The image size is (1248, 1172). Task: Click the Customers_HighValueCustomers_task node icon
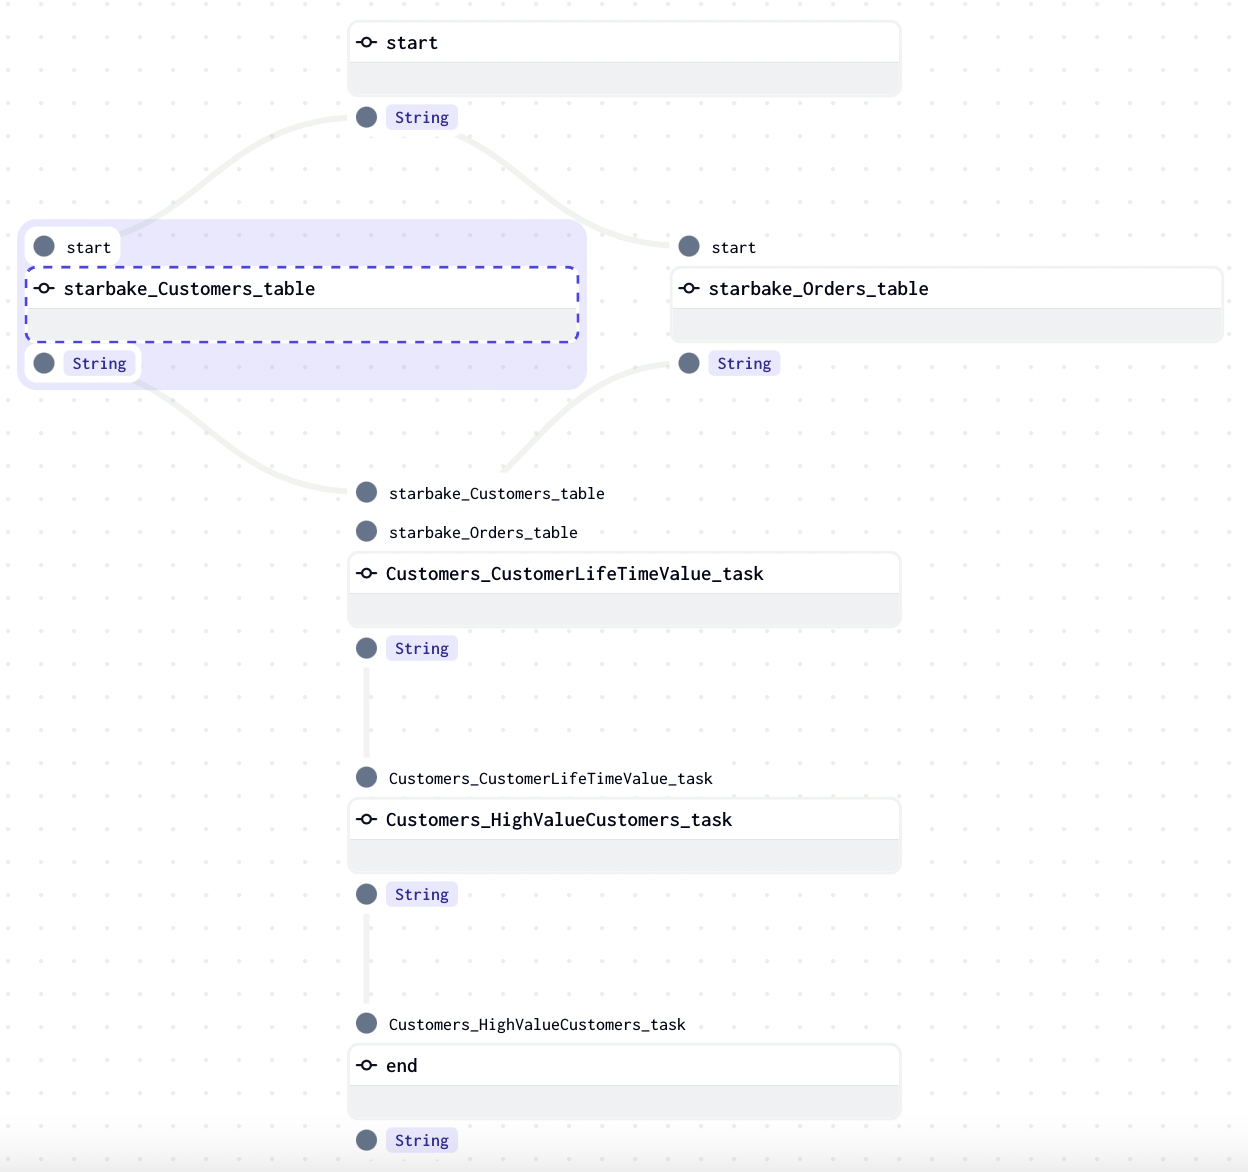click(x=367, y=820)
